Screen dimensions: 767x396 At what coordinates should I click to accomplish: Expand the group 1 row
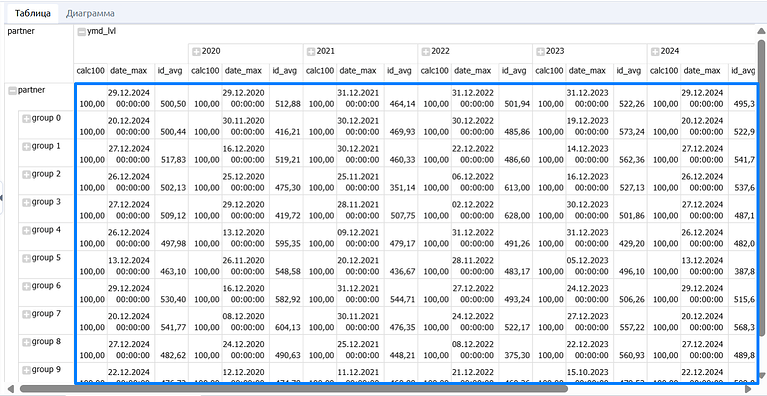[26, 146]
